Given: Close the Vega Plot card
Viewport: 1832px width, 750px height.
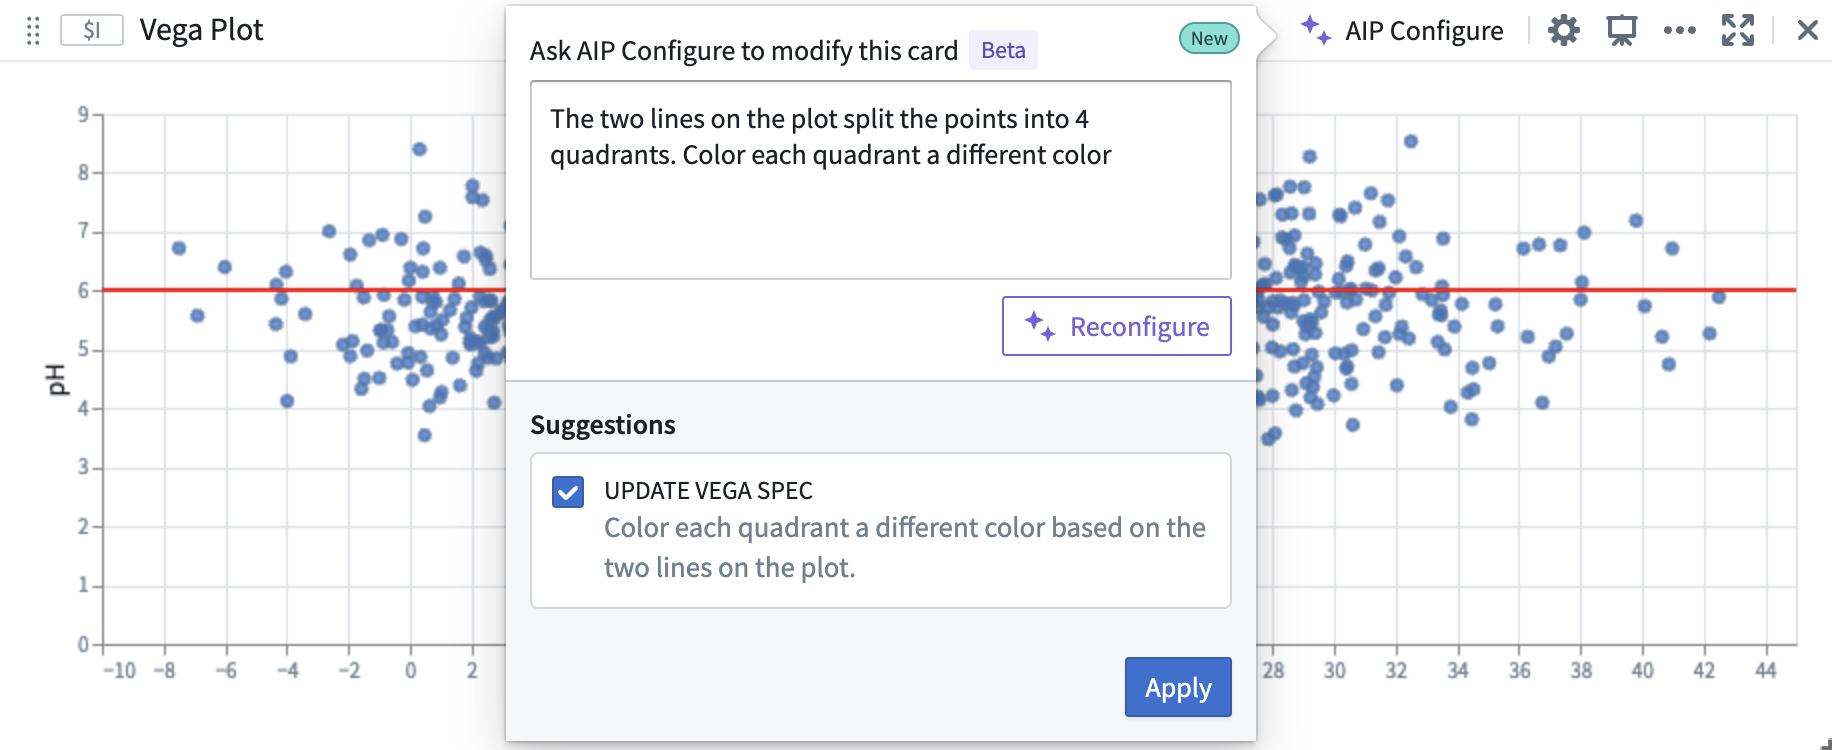Looking at the screenshot, I should (1807, 30).
